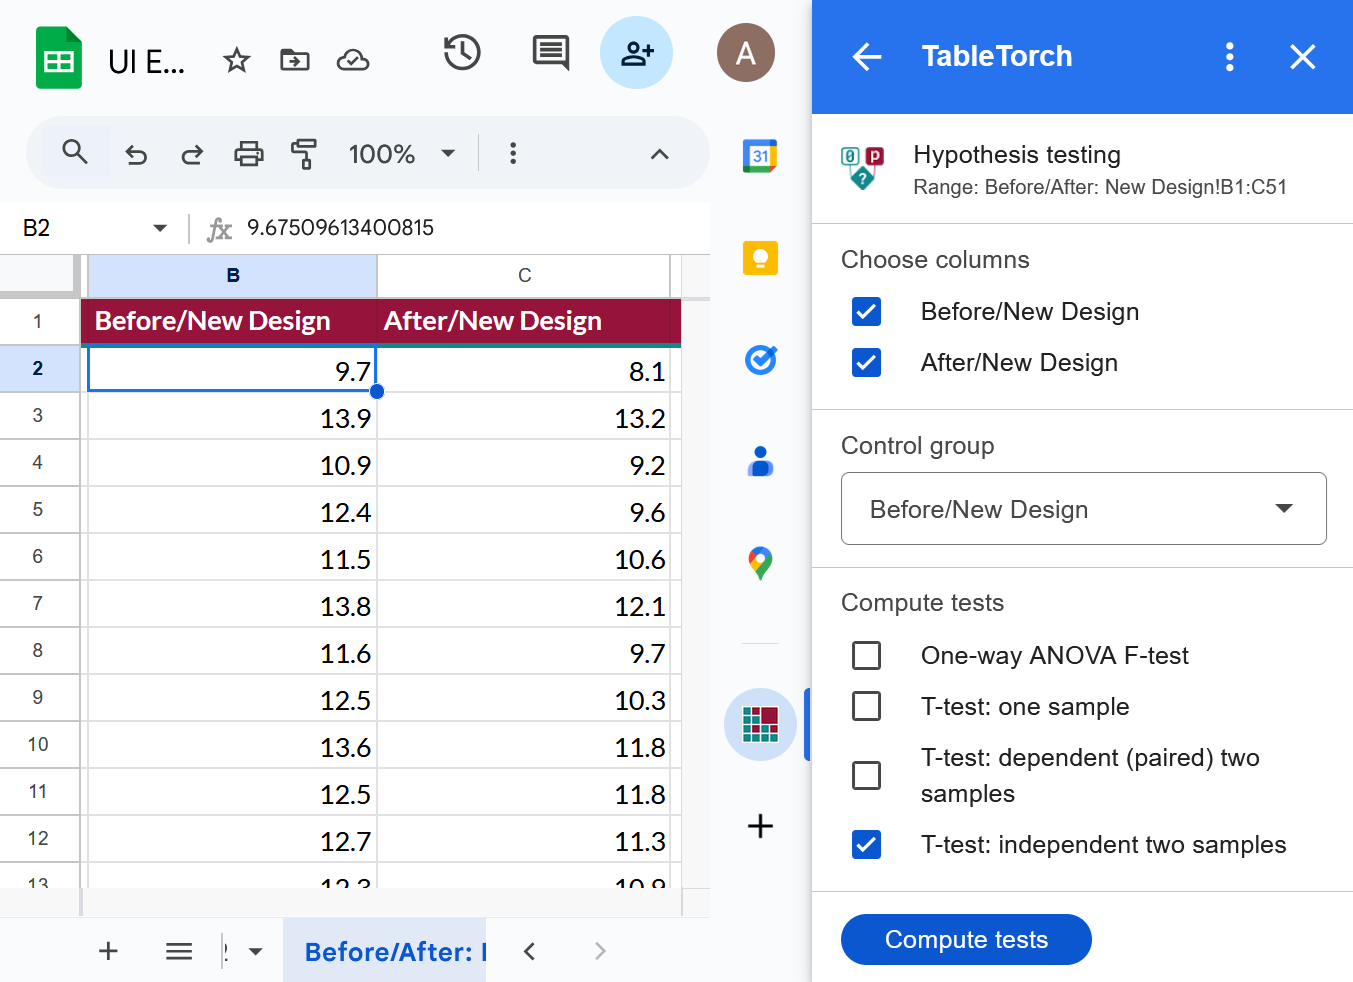Screen dimensions: 1353x982
Task: Open Google Maps side panel icon
Action: click(x=760, y=563)
